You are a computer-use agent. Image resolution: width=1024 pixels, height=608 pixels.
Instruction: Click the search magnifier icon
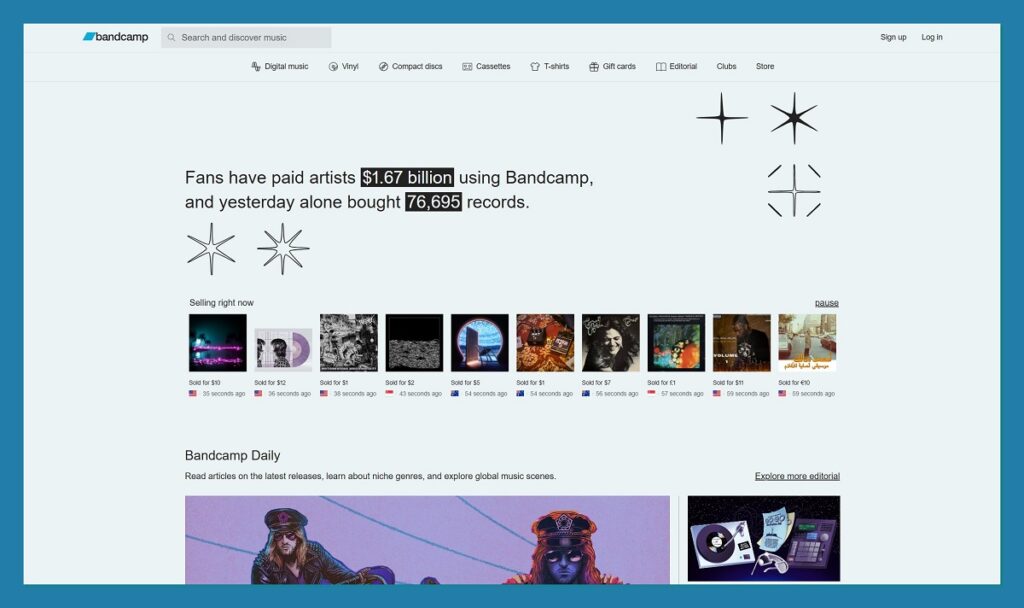[x=171, y=37]
